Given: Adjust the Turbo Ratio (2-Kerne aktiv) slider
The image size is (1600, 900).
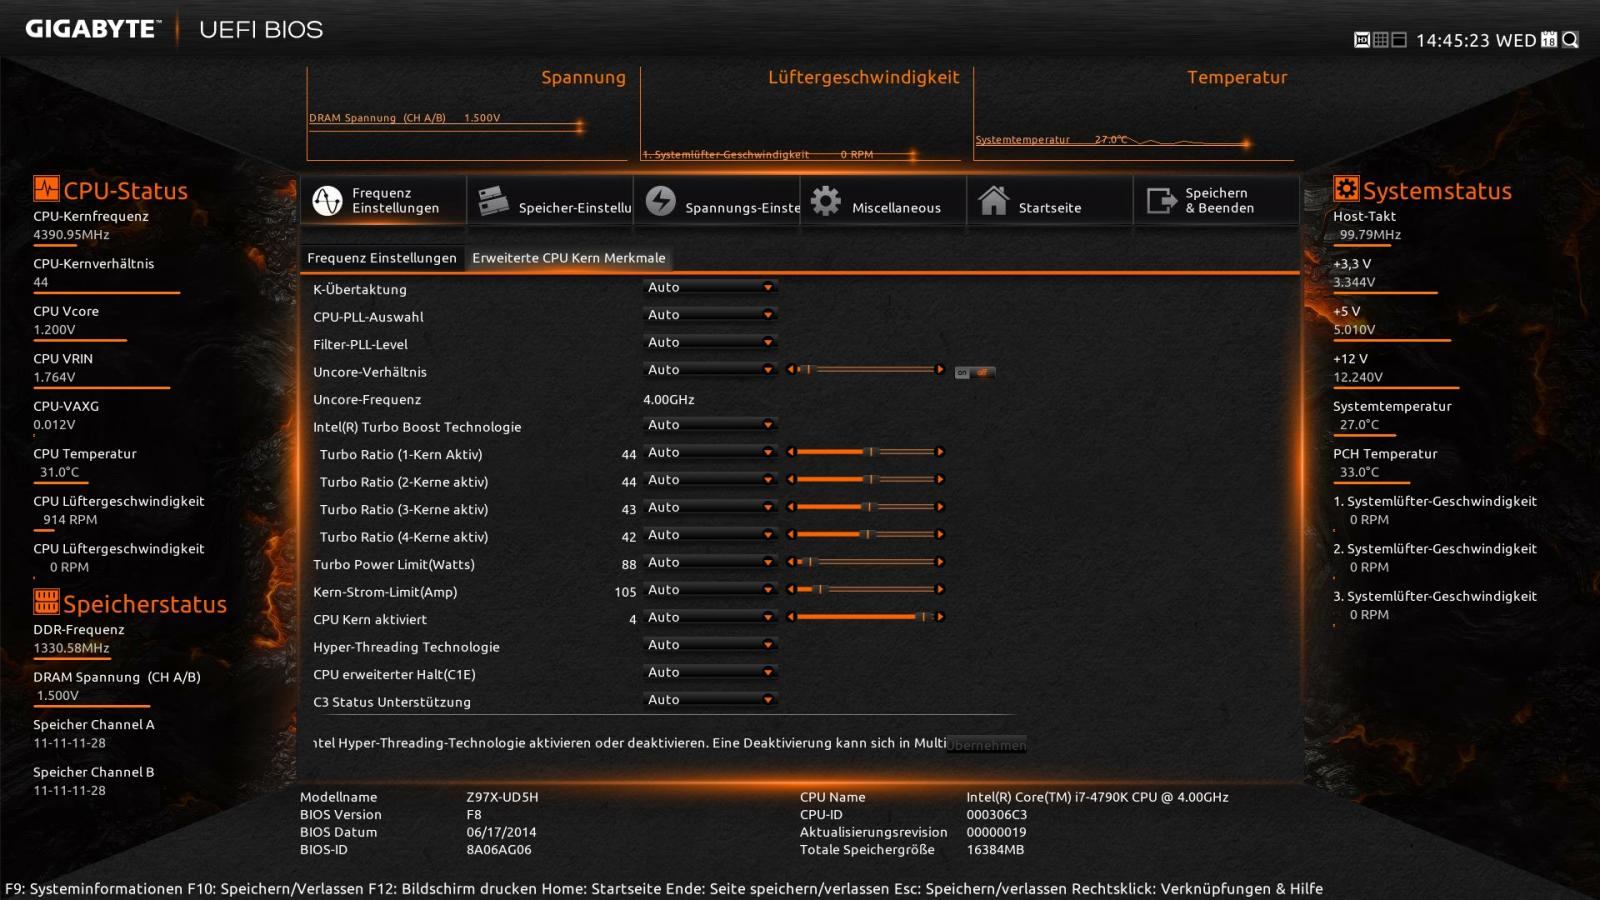Looking at the screenshot, I should click(865, 480).
